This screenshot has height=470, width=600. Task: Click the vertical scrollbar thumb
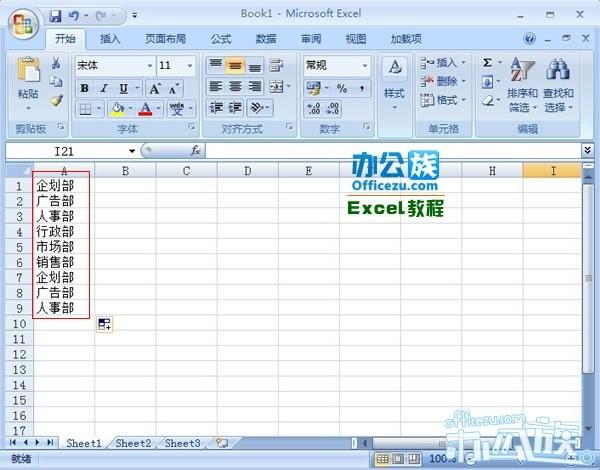tap(588, 278)
